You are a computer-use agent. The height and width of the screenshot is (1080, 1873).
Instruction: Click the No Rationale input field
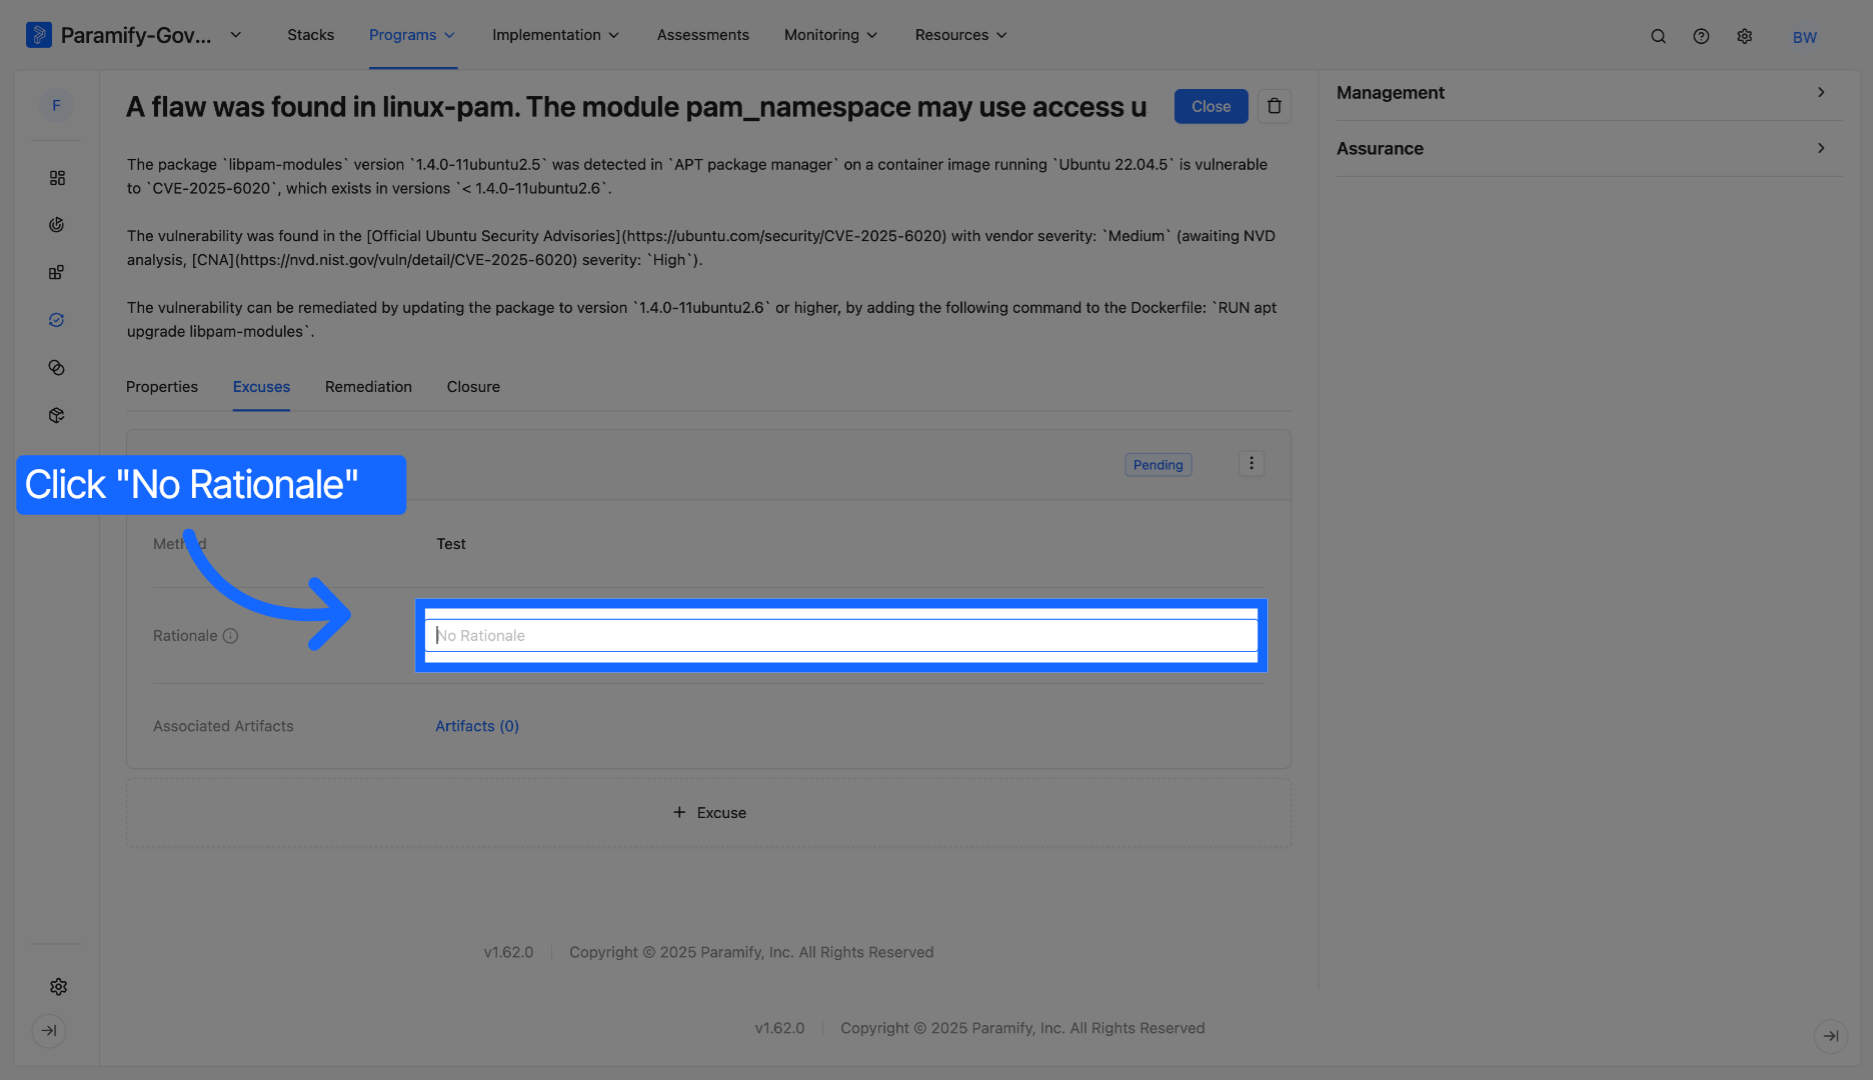click(841, 636)
